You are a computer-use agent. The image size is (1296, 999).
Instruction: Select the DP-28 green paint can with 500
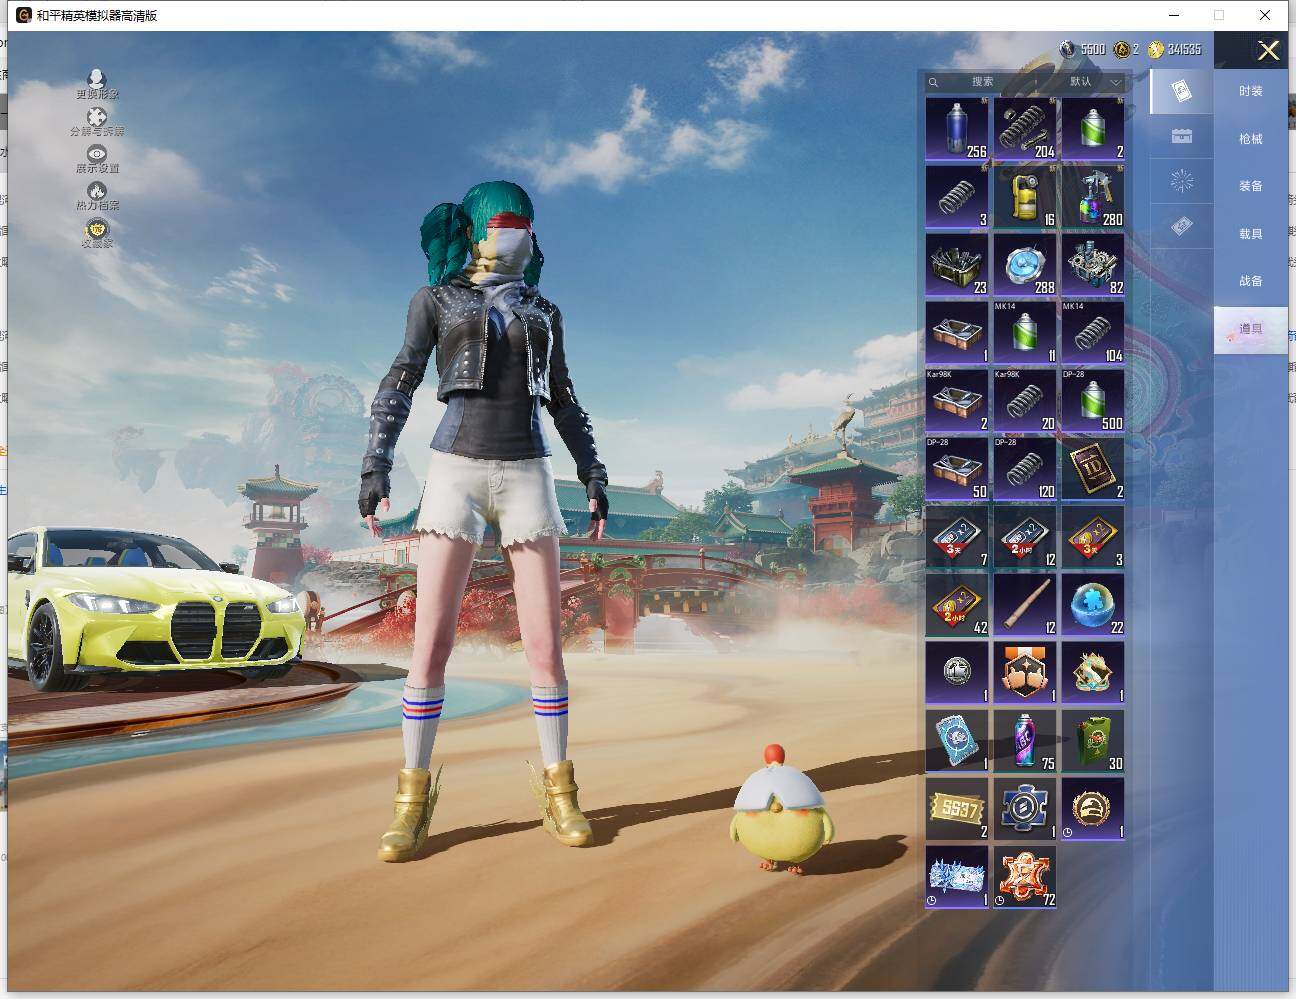1093,400
